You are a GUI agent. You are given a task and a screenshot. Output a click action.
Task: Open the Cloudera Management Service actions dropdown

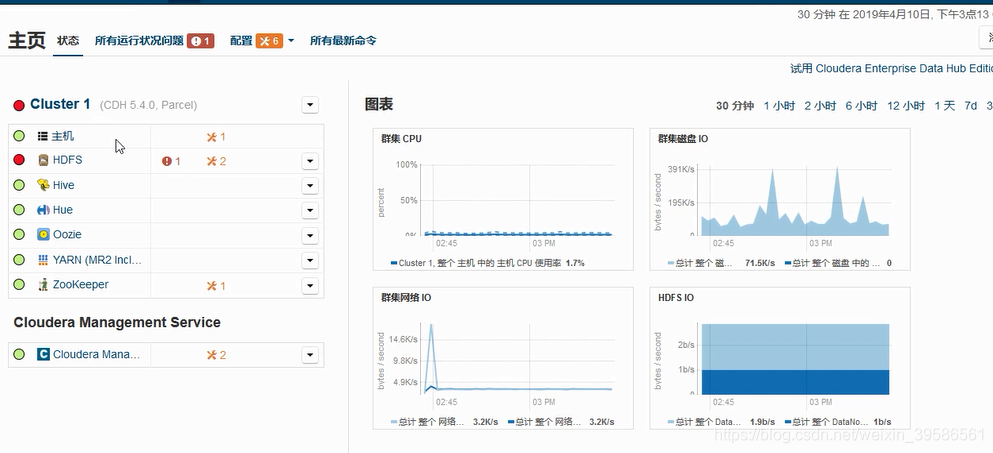(x=310, y=355)
